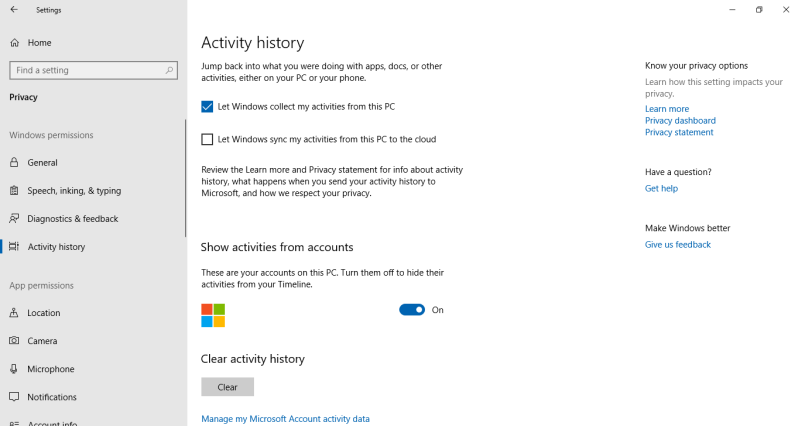Open Speech, inking, & typing settings
The width and height of the screenshot is (800, 426).
74,191
